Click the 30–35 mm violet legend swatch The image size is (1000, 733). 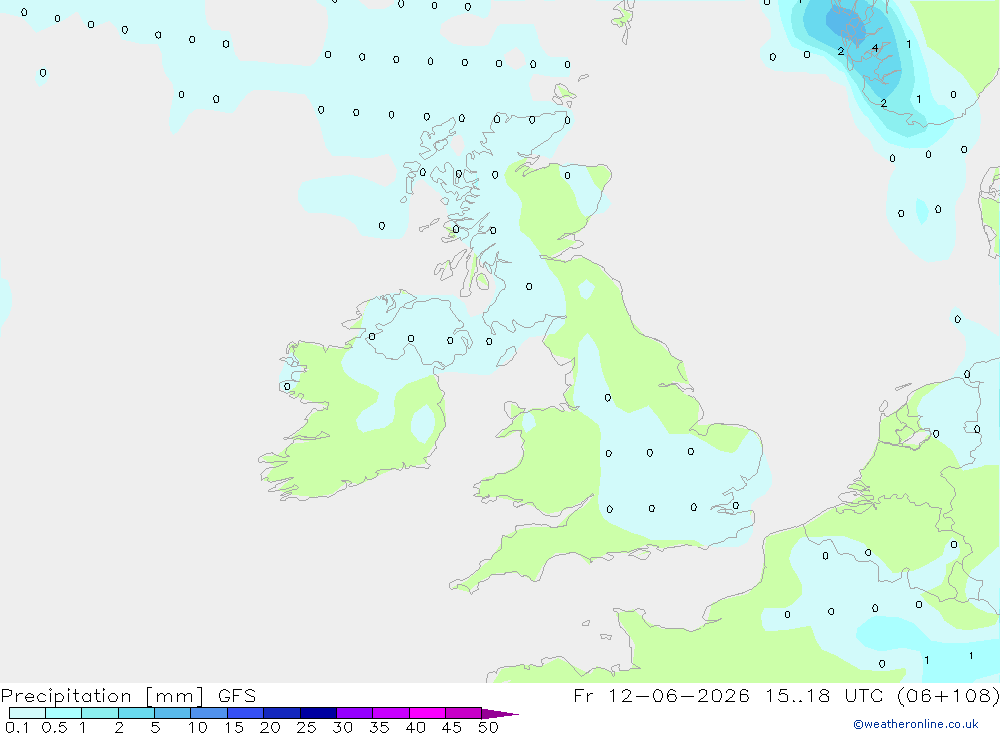355,713
